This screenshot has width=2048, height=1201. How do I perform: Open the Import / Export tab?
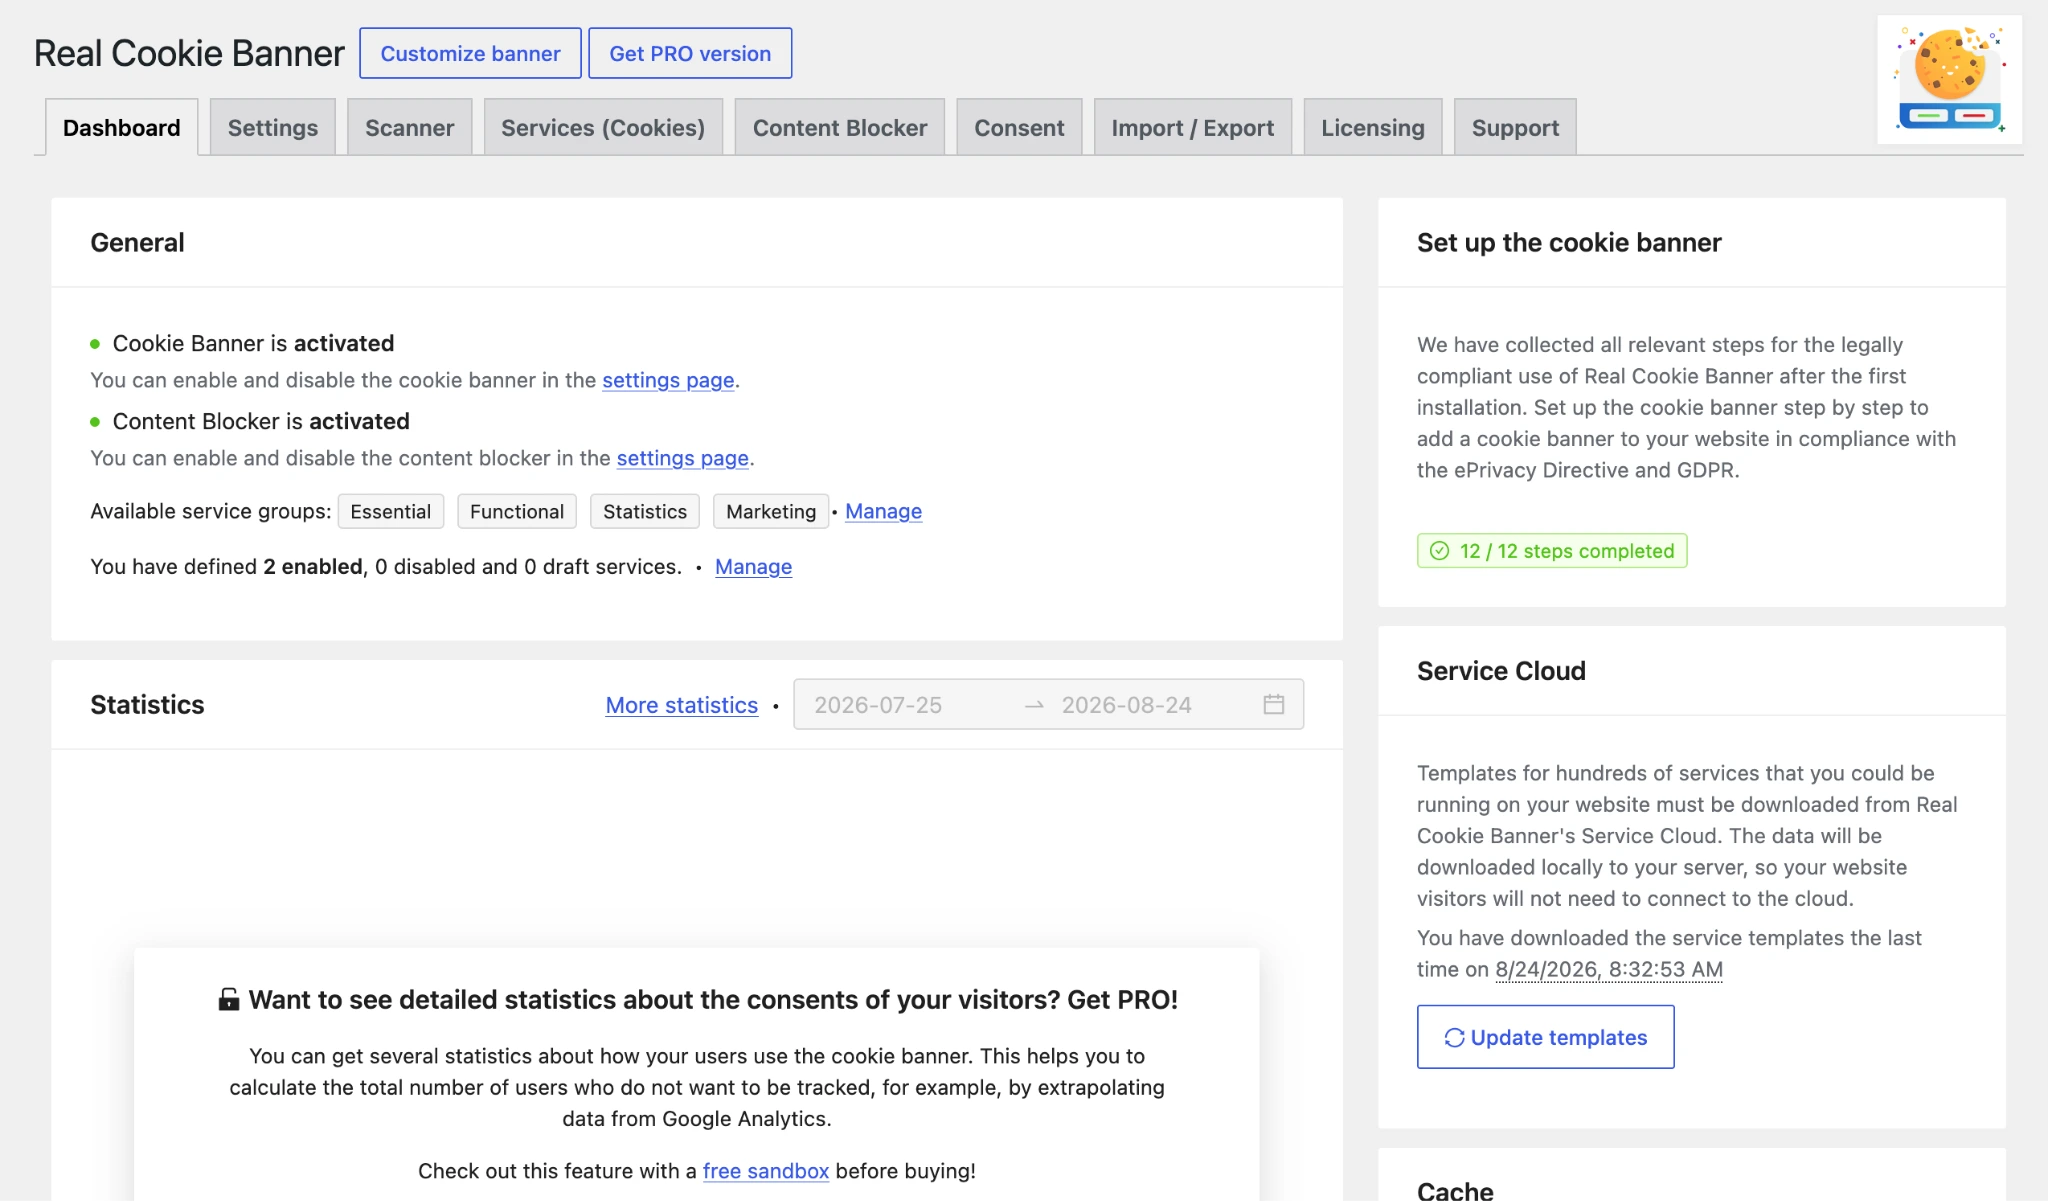point(1193,127)
